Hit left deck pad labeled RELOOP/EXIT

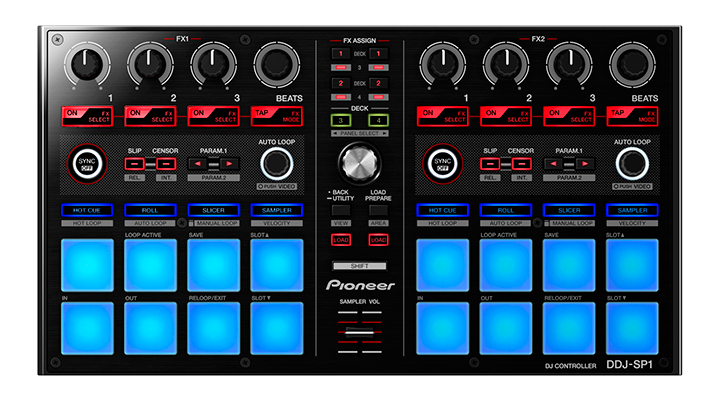point(214,328)
